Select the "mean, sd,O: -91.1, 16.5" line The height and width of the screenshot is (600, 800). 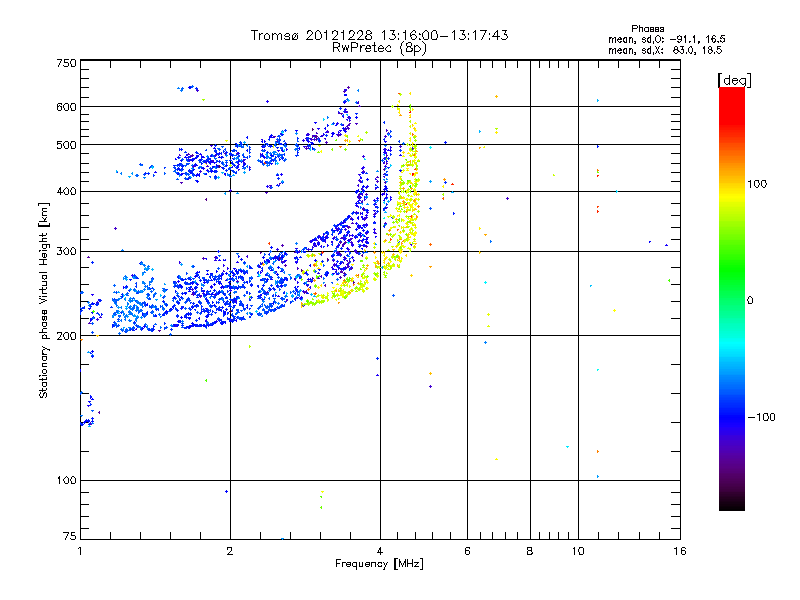tap(666, 39)
